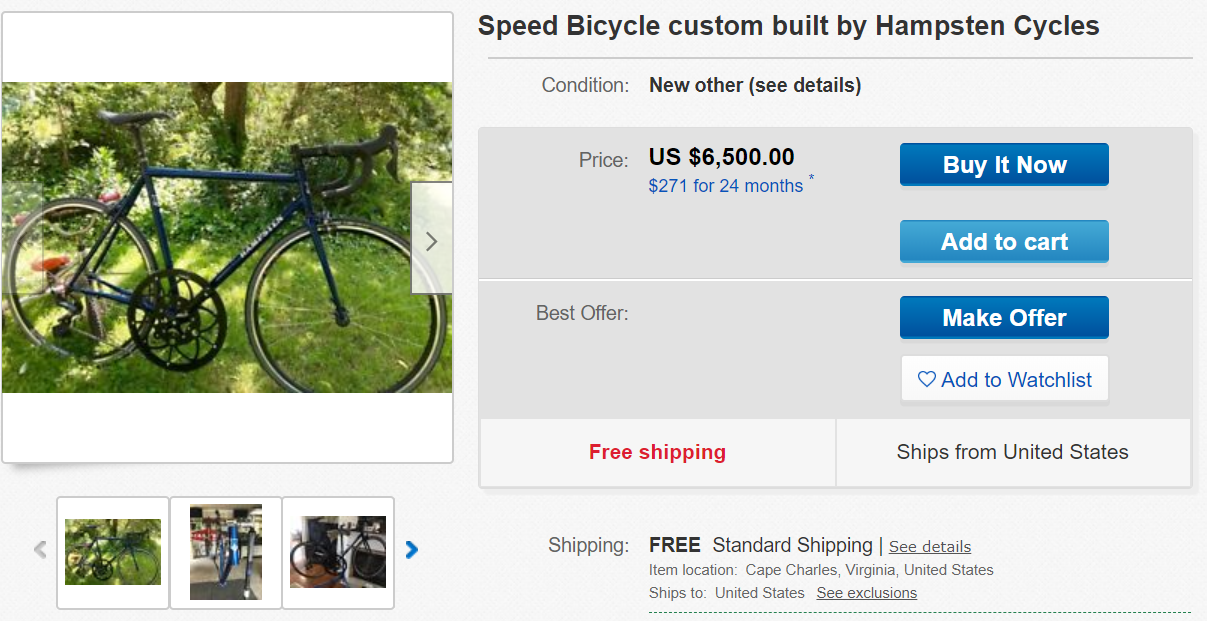Viewport: 1207px width, 621px height.
Task: Go to previous photo on main image
Action: click(x=20, y=240)
